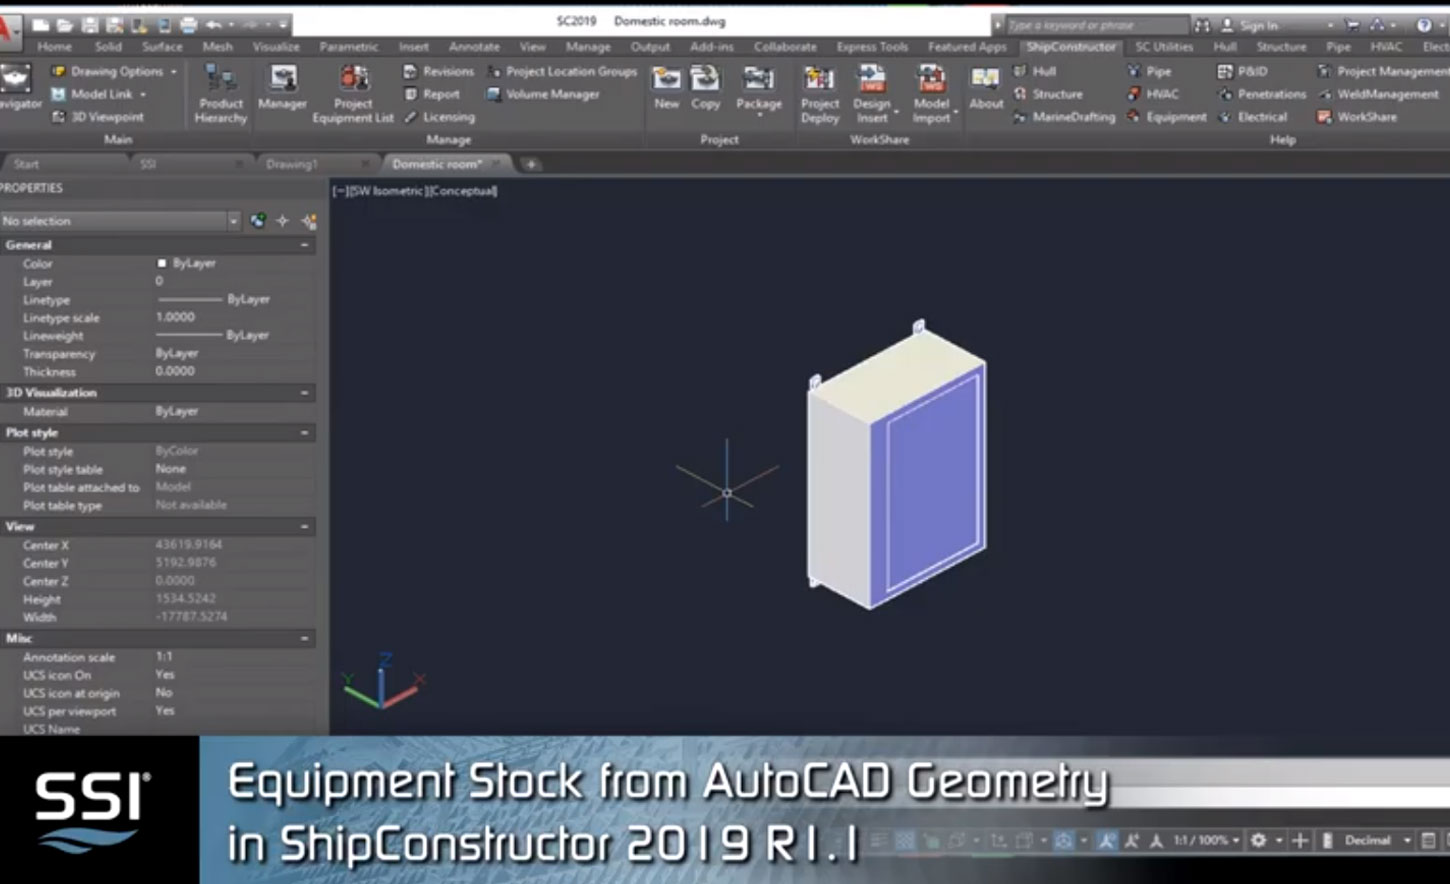Click the Conceptual visual style label
Viewport: 1450px width, 884px height.
coord(464,190)
